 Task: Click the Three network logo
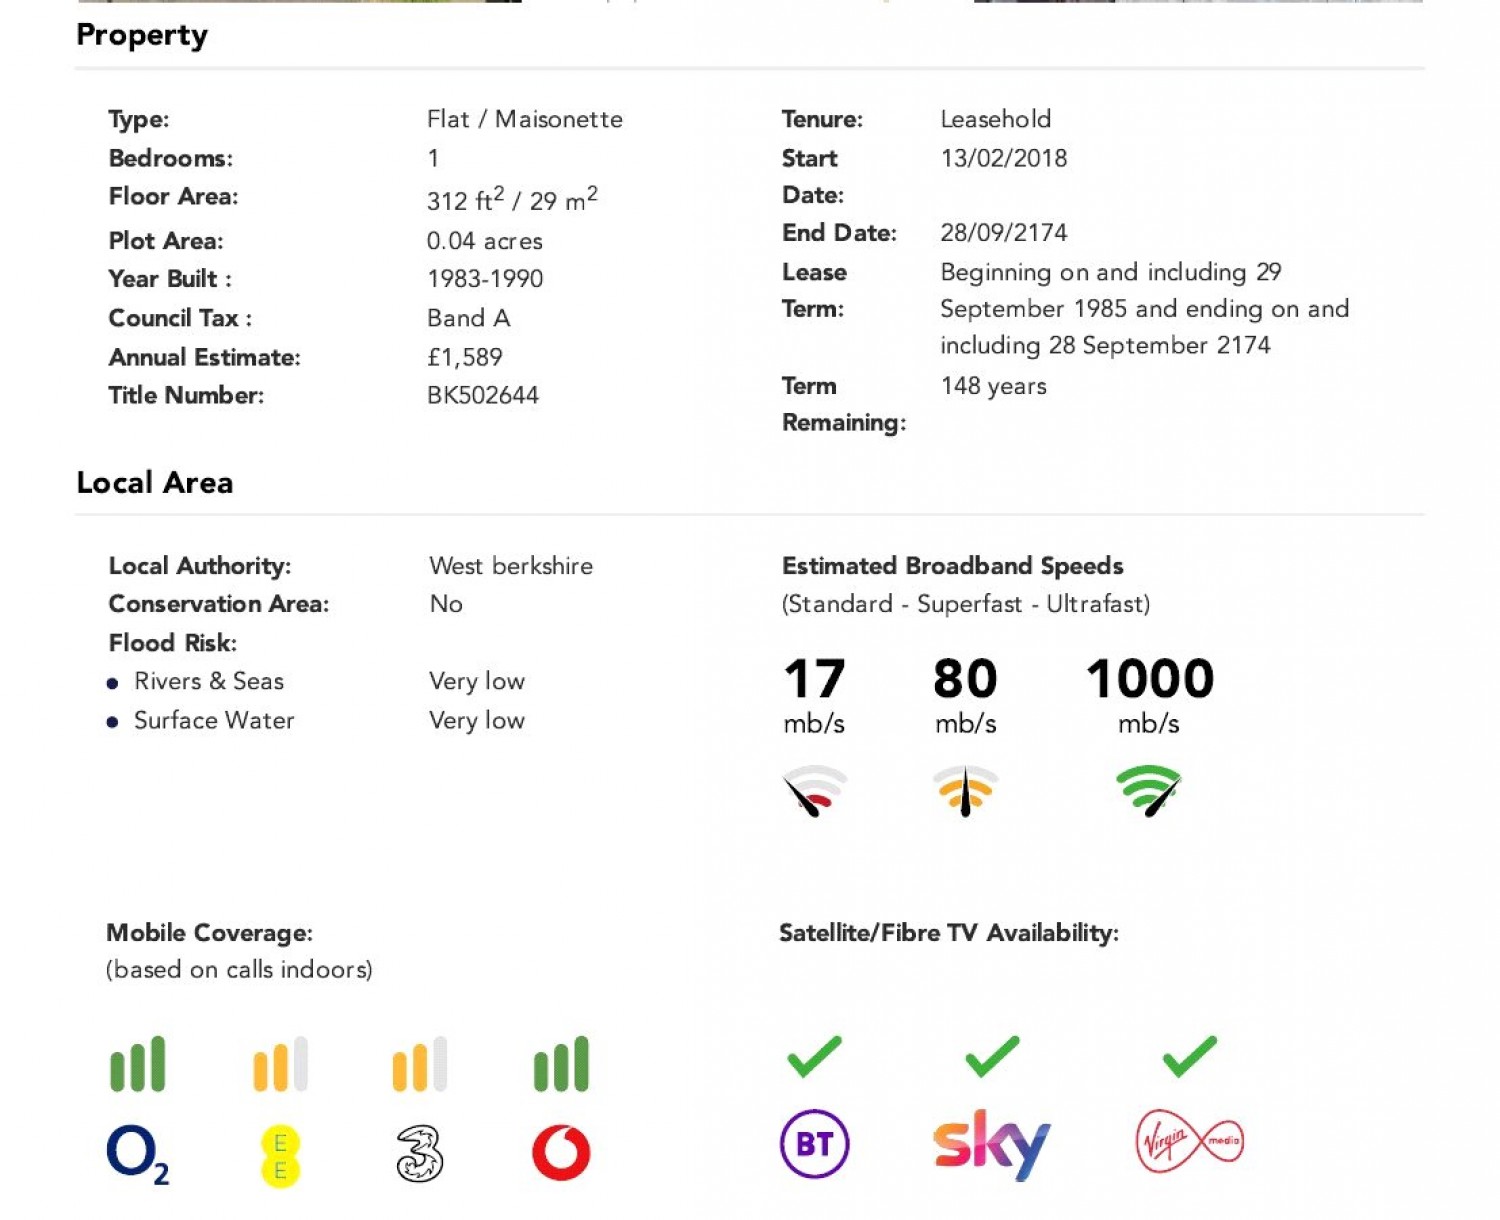point(420,1153)
